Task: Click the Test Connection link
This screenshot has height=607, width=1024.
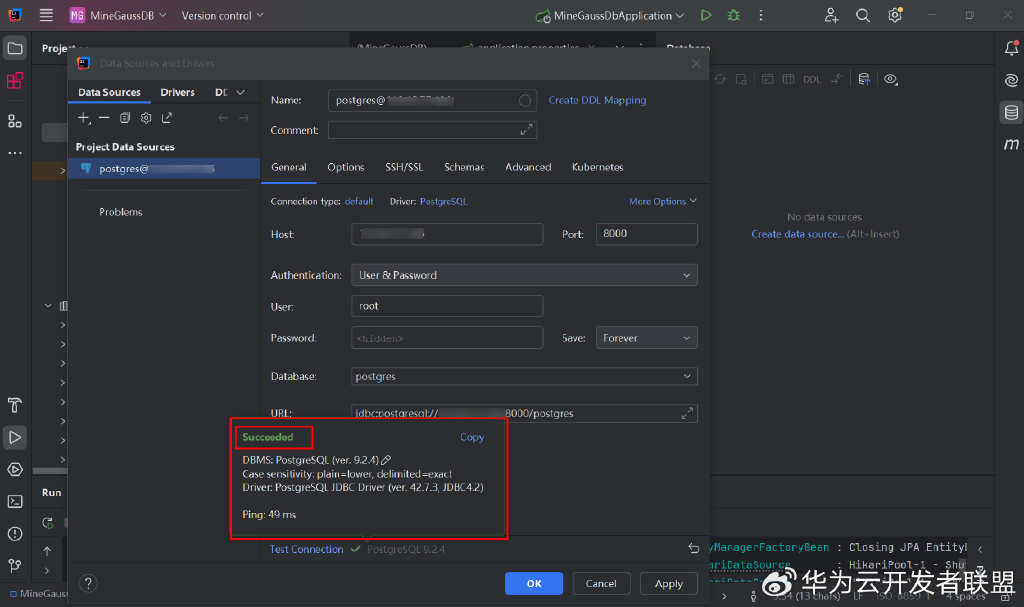Action: point(306,550)
